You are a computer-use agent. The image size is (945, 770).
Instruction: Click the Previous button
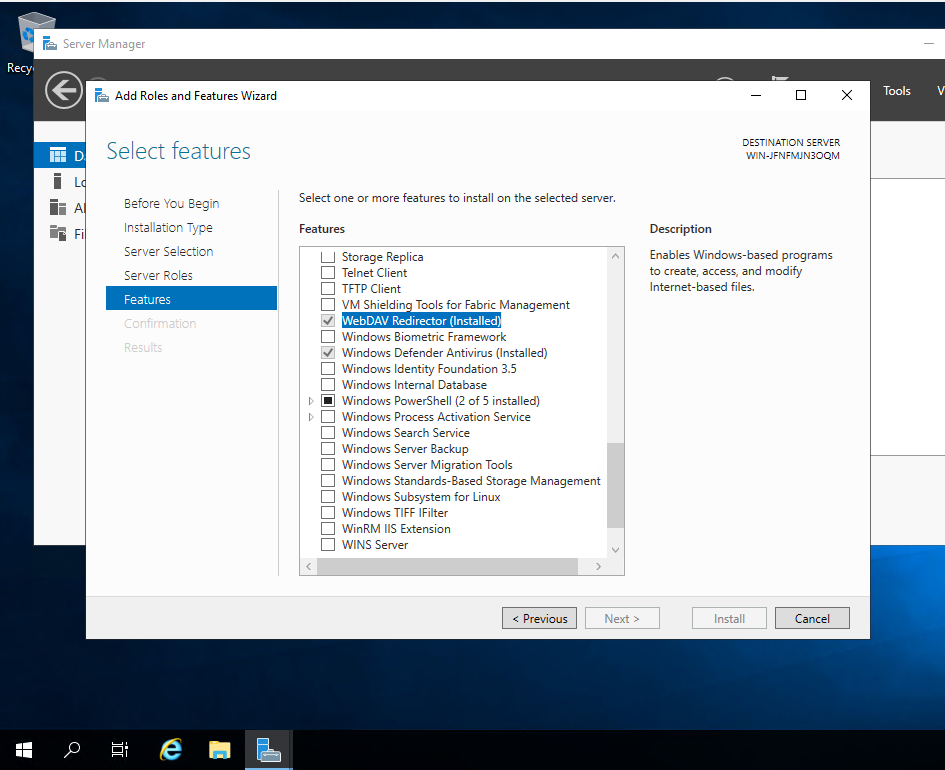tap(539, 618)
